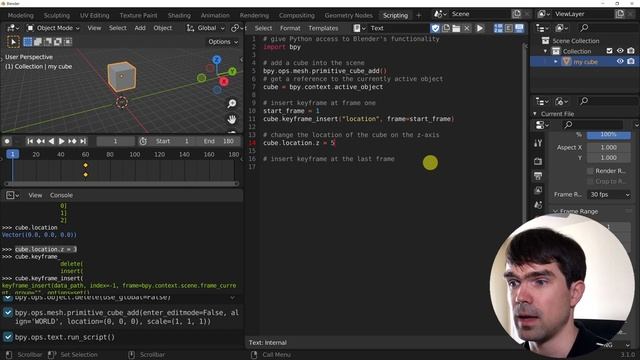Click the green Y axis on gizmo

point(232,71)
